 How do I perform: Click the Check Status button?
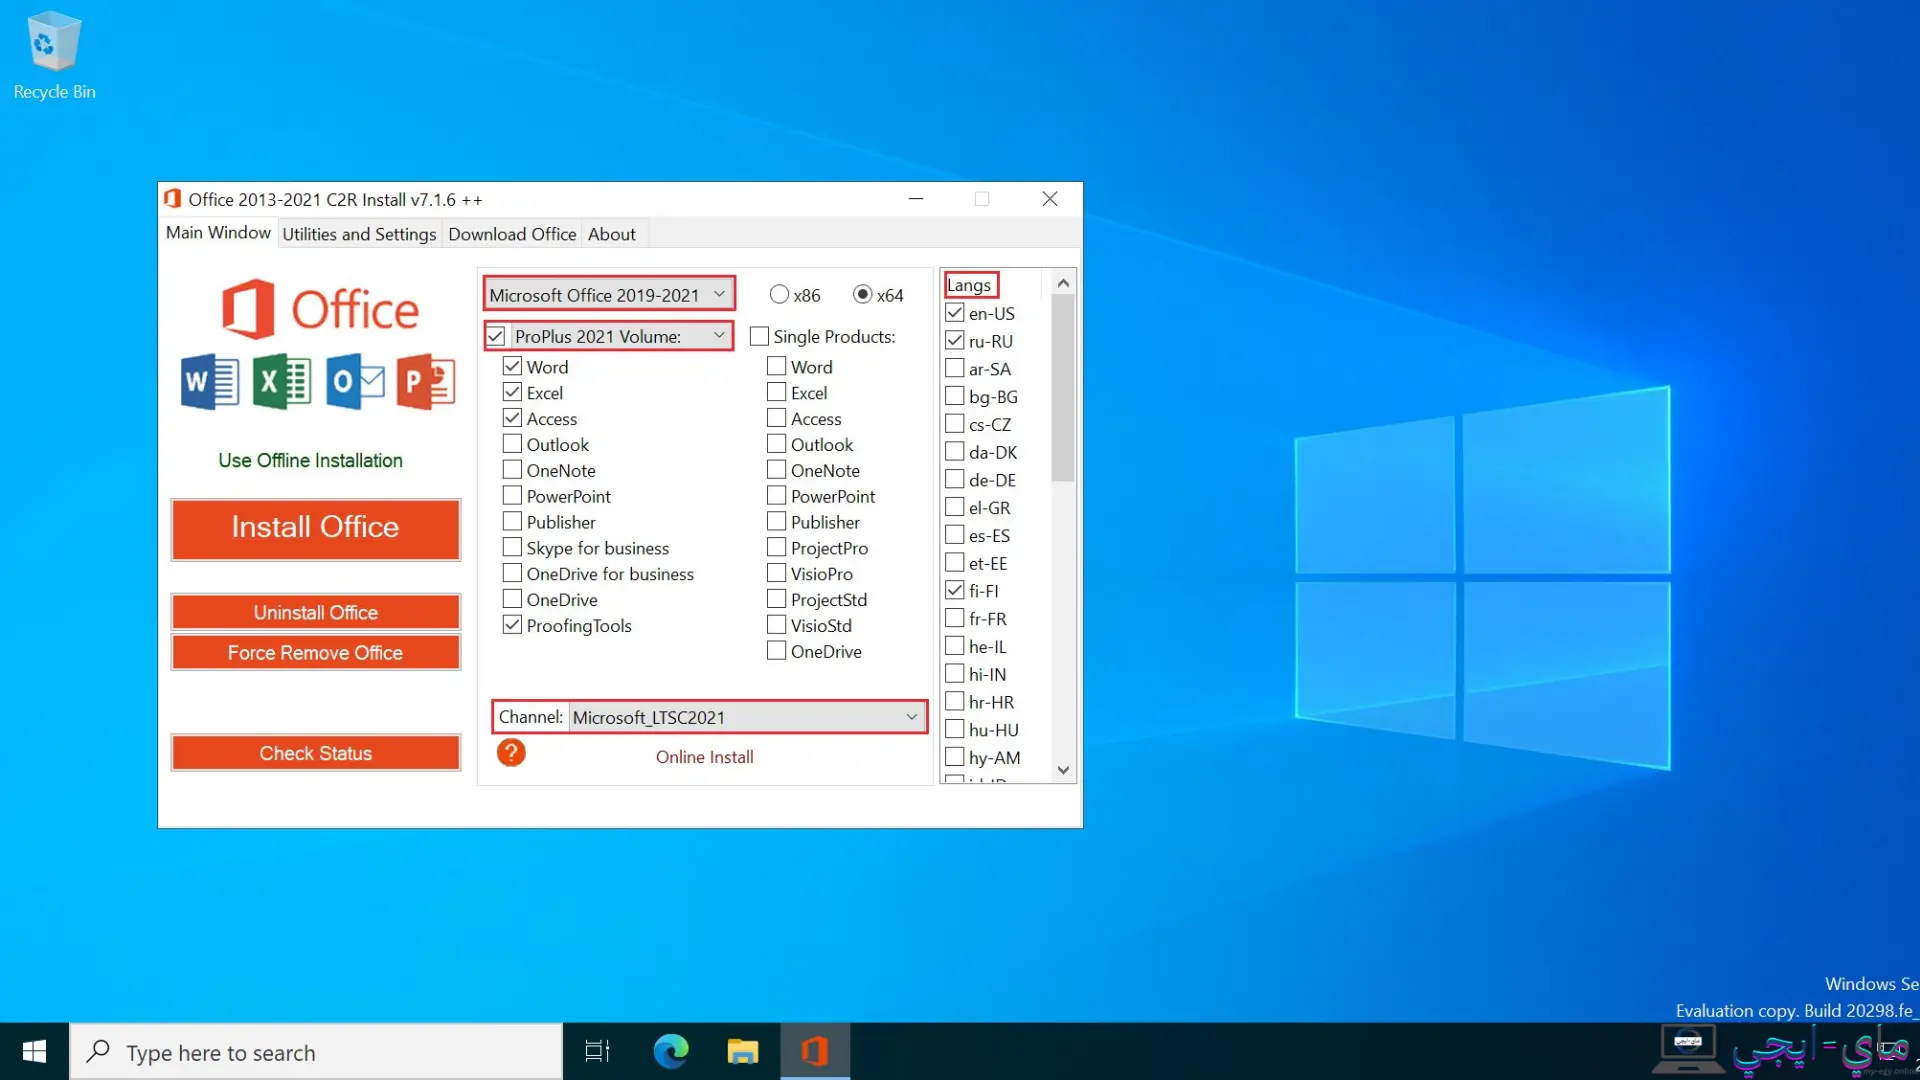pos(315,753)
